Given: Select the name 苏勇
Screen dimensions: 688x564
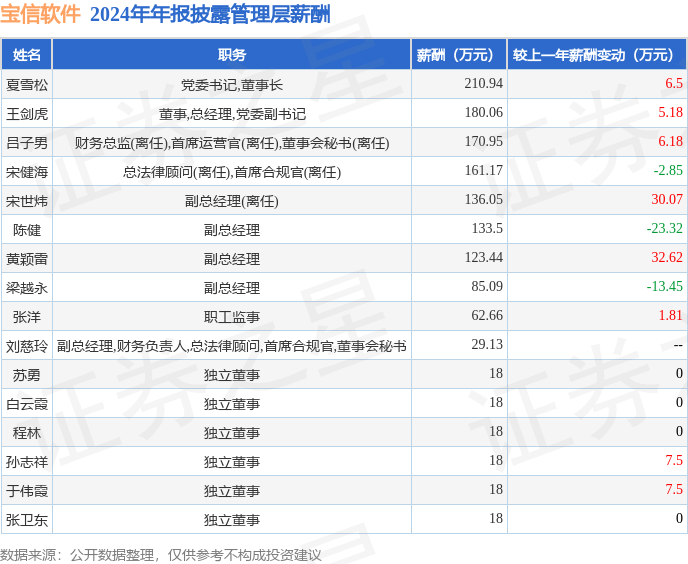Looking at the screenshot, I should pyautogui.click(x=27, y=375).
